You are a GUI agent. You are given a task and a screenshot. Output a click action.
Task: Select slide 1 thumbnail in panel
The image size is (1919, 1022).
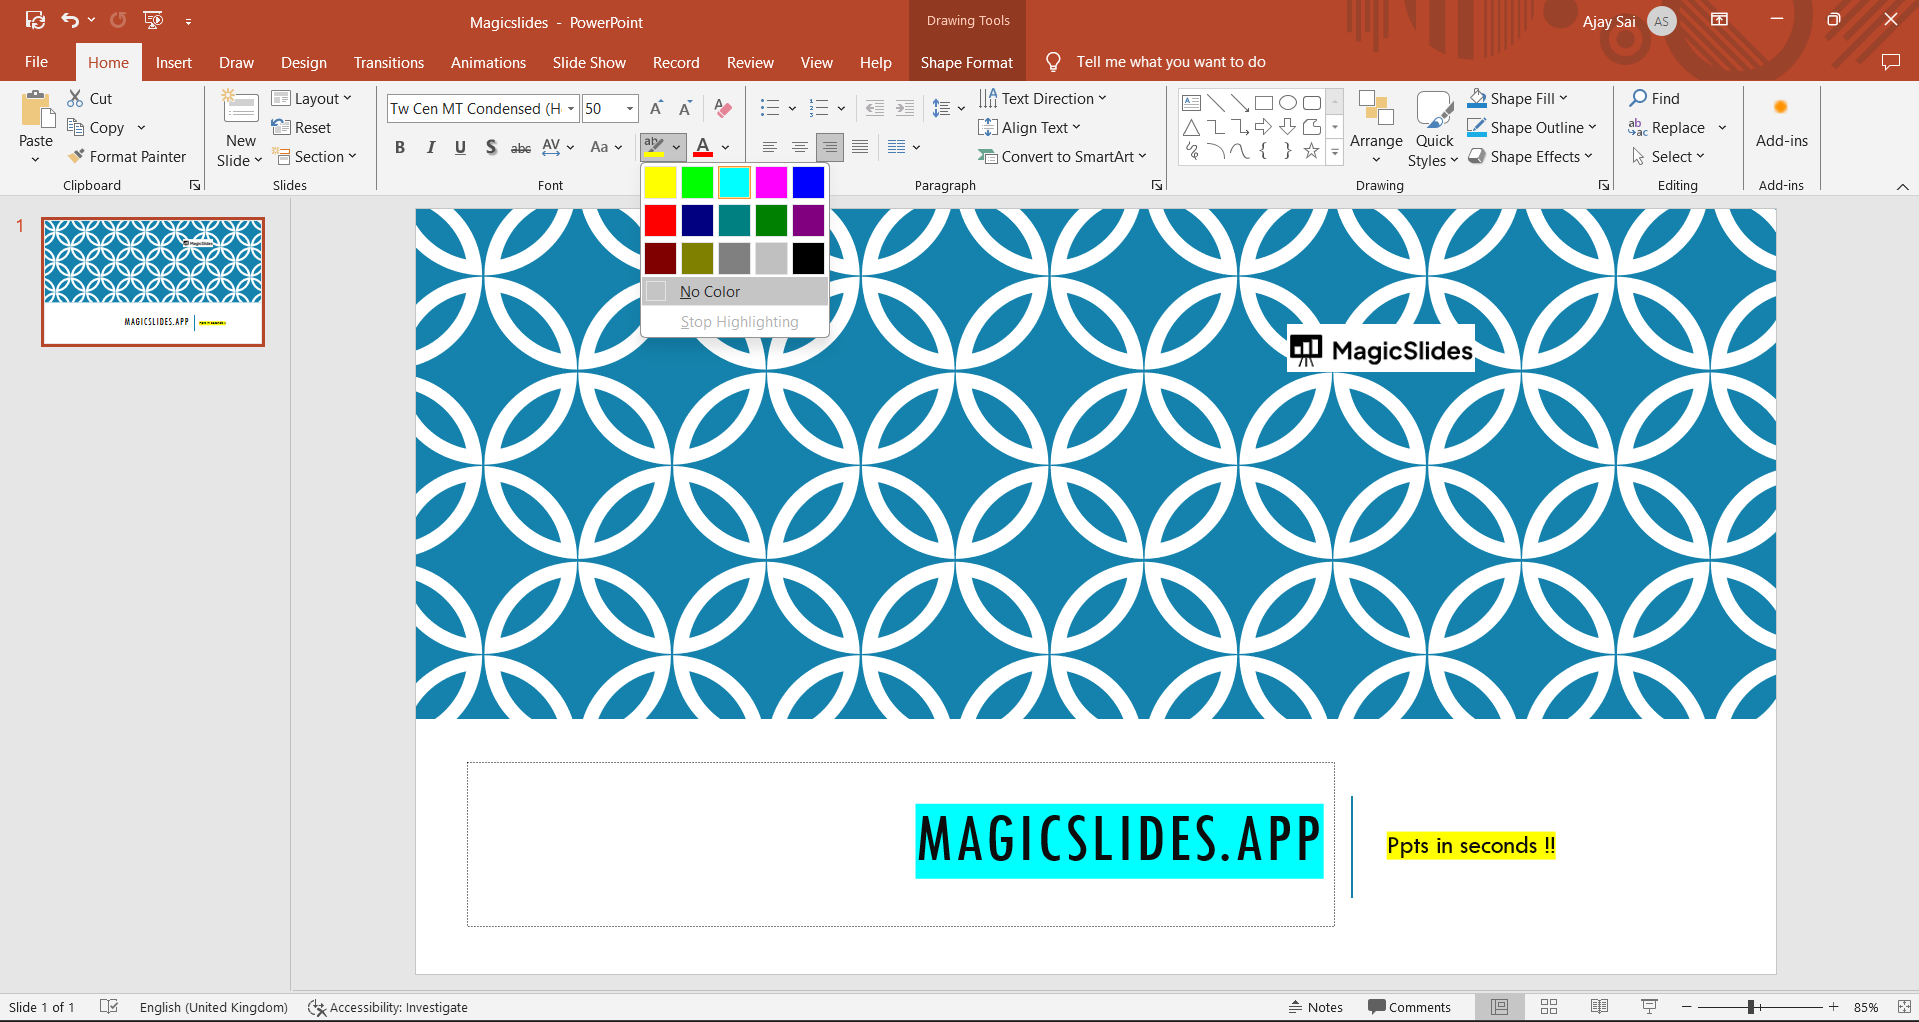click(x=153, y=282)
